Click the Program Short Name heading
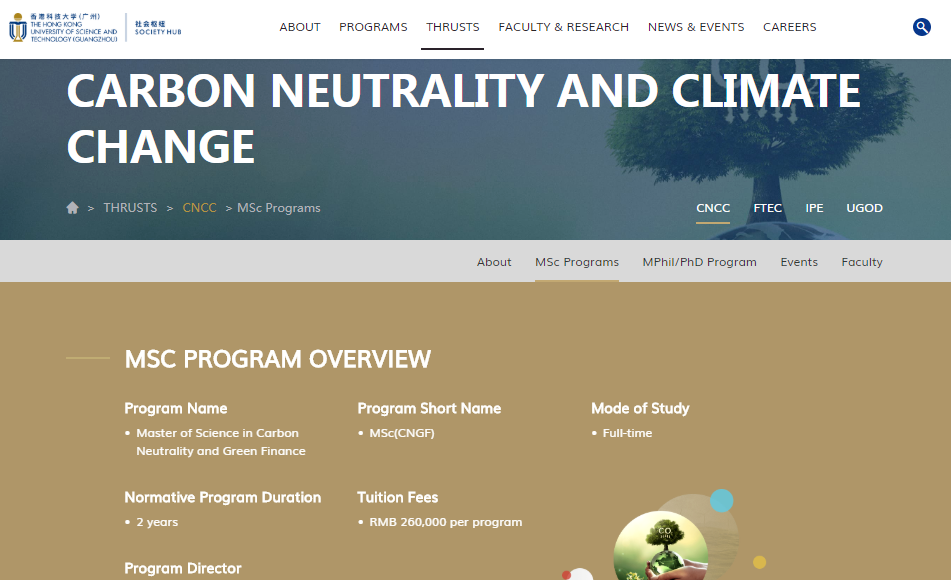Image resolution: width=951 pixels, height=580 pixels. coord(429,408)
